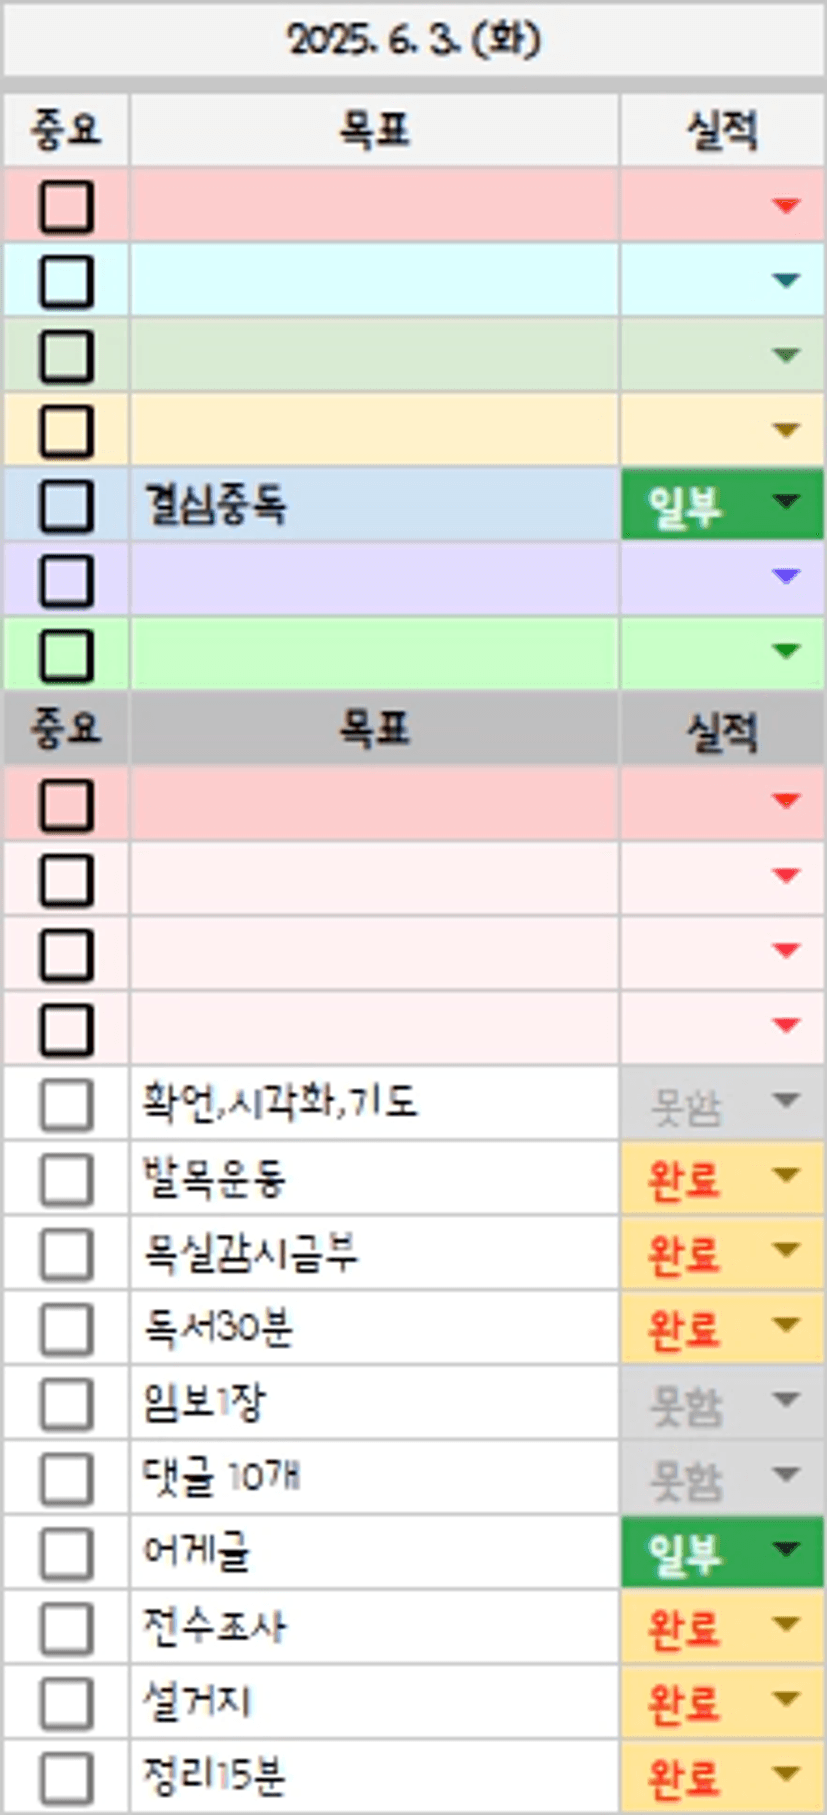Check the 결심중독 importance checkbox

click(66, 505)
